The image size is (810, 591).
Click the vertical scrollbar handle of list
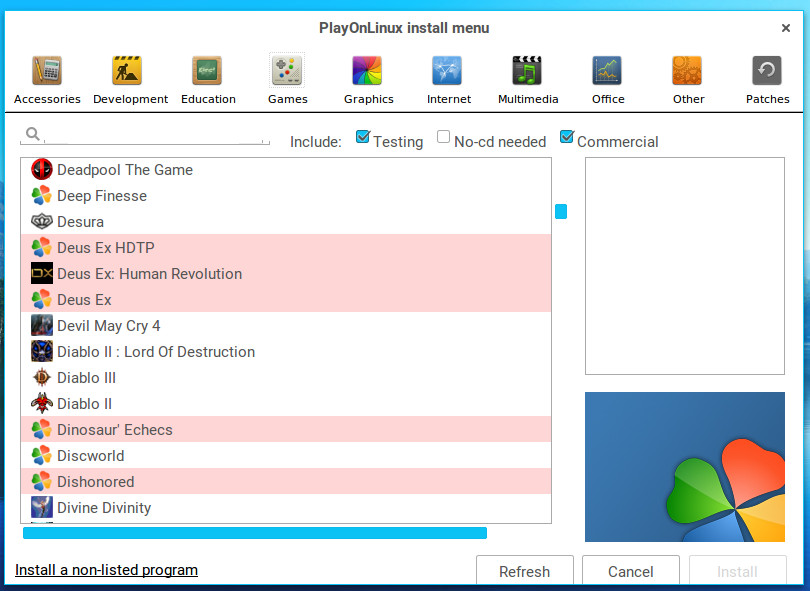pyautogui.click(x=561, y=212)
